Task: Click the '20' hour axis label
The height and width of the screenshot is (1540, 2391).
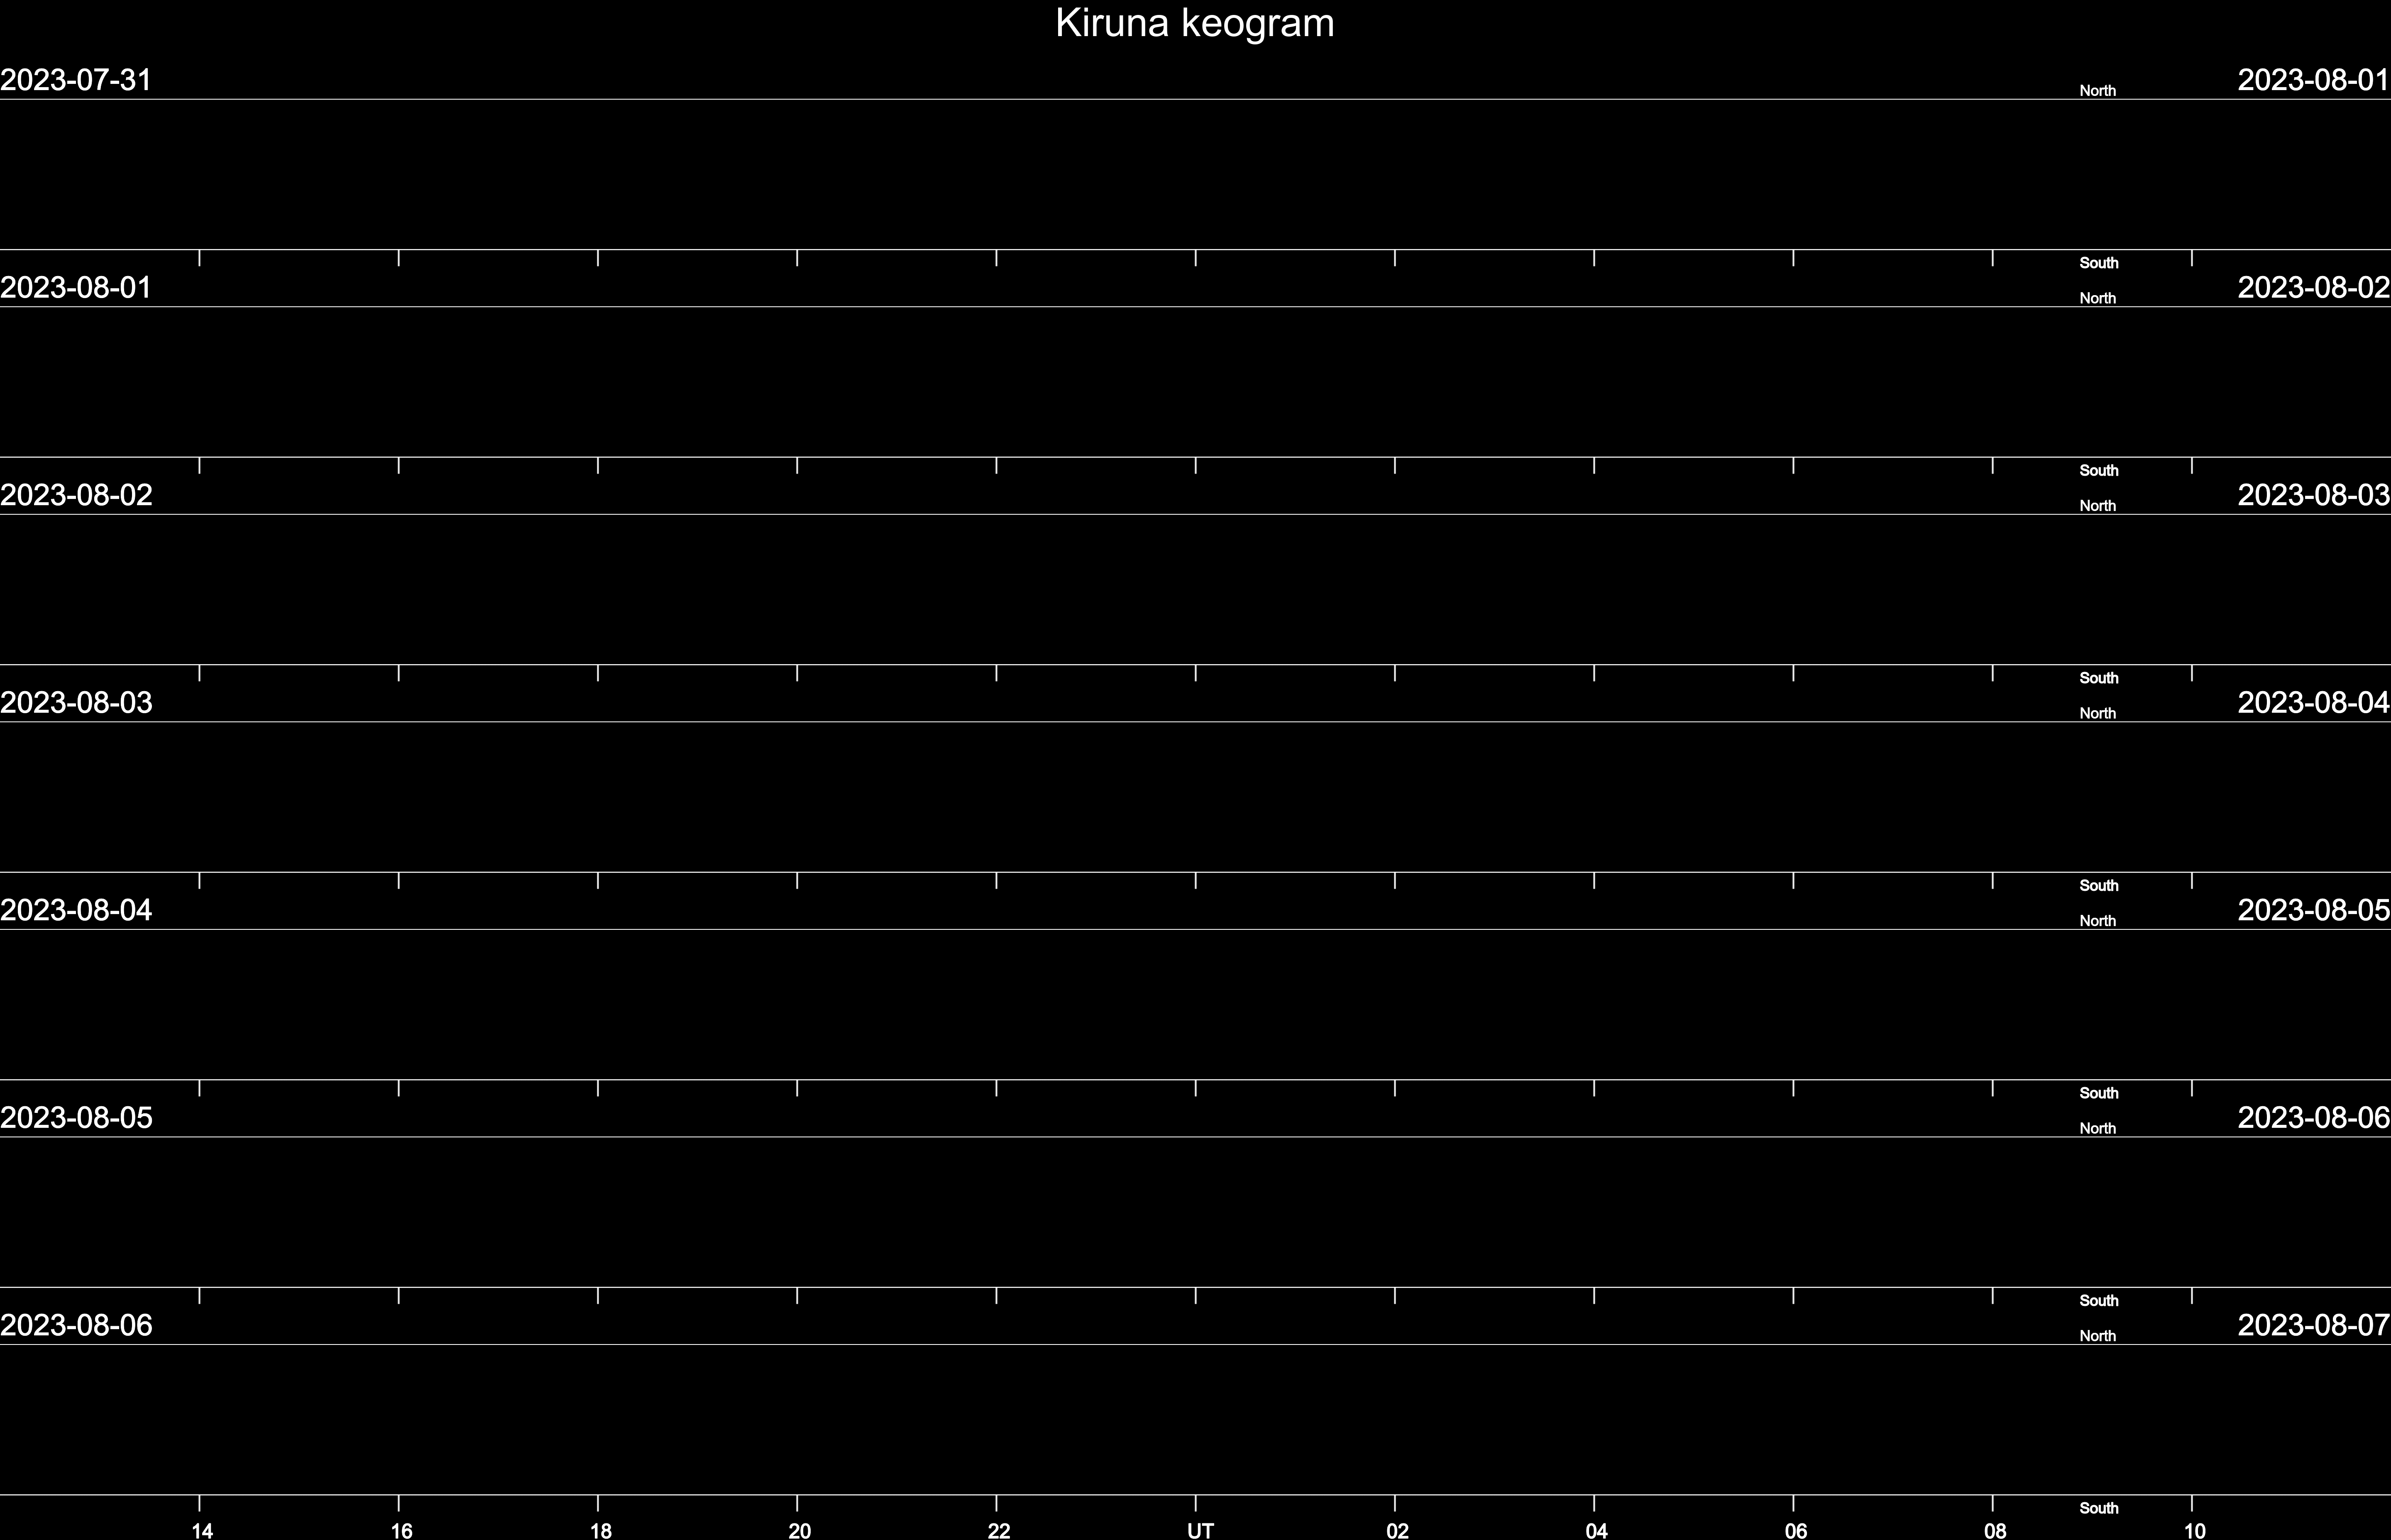Action: 799,1530
